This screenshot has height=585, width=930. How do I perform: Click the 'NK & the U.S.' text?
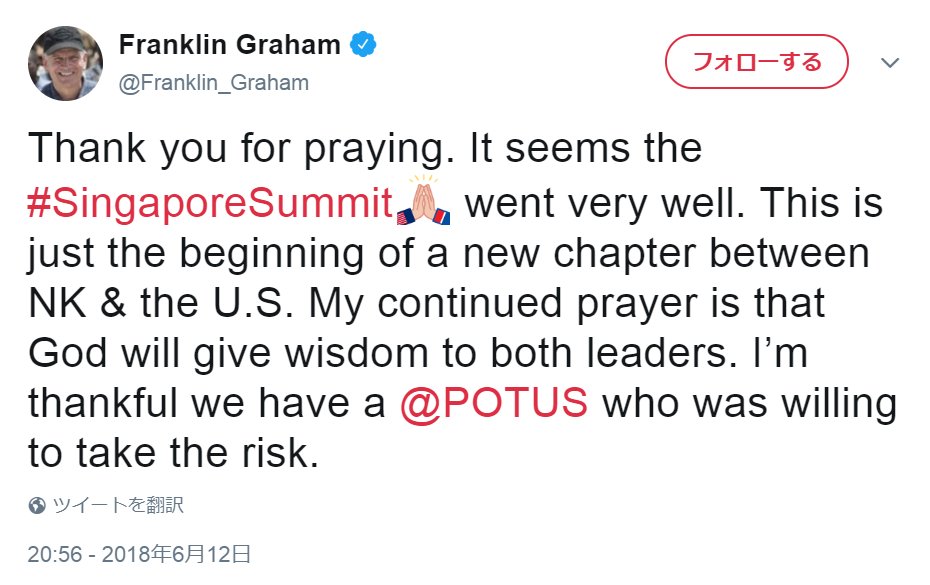pos(161,303)
